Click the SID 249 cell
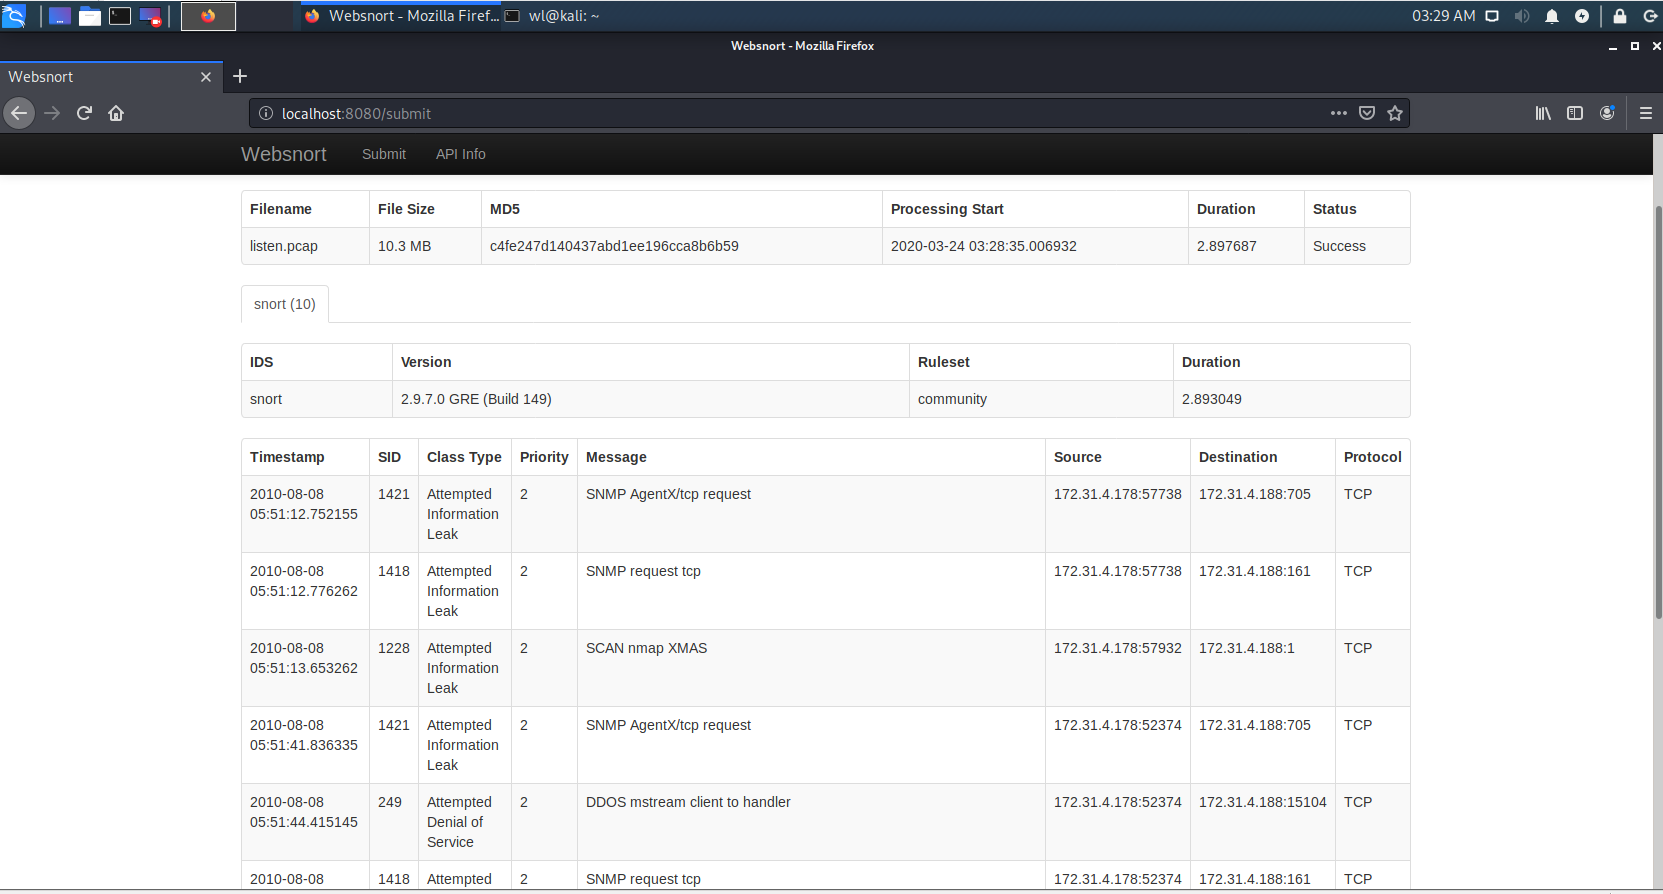 [x=394, y=822]
